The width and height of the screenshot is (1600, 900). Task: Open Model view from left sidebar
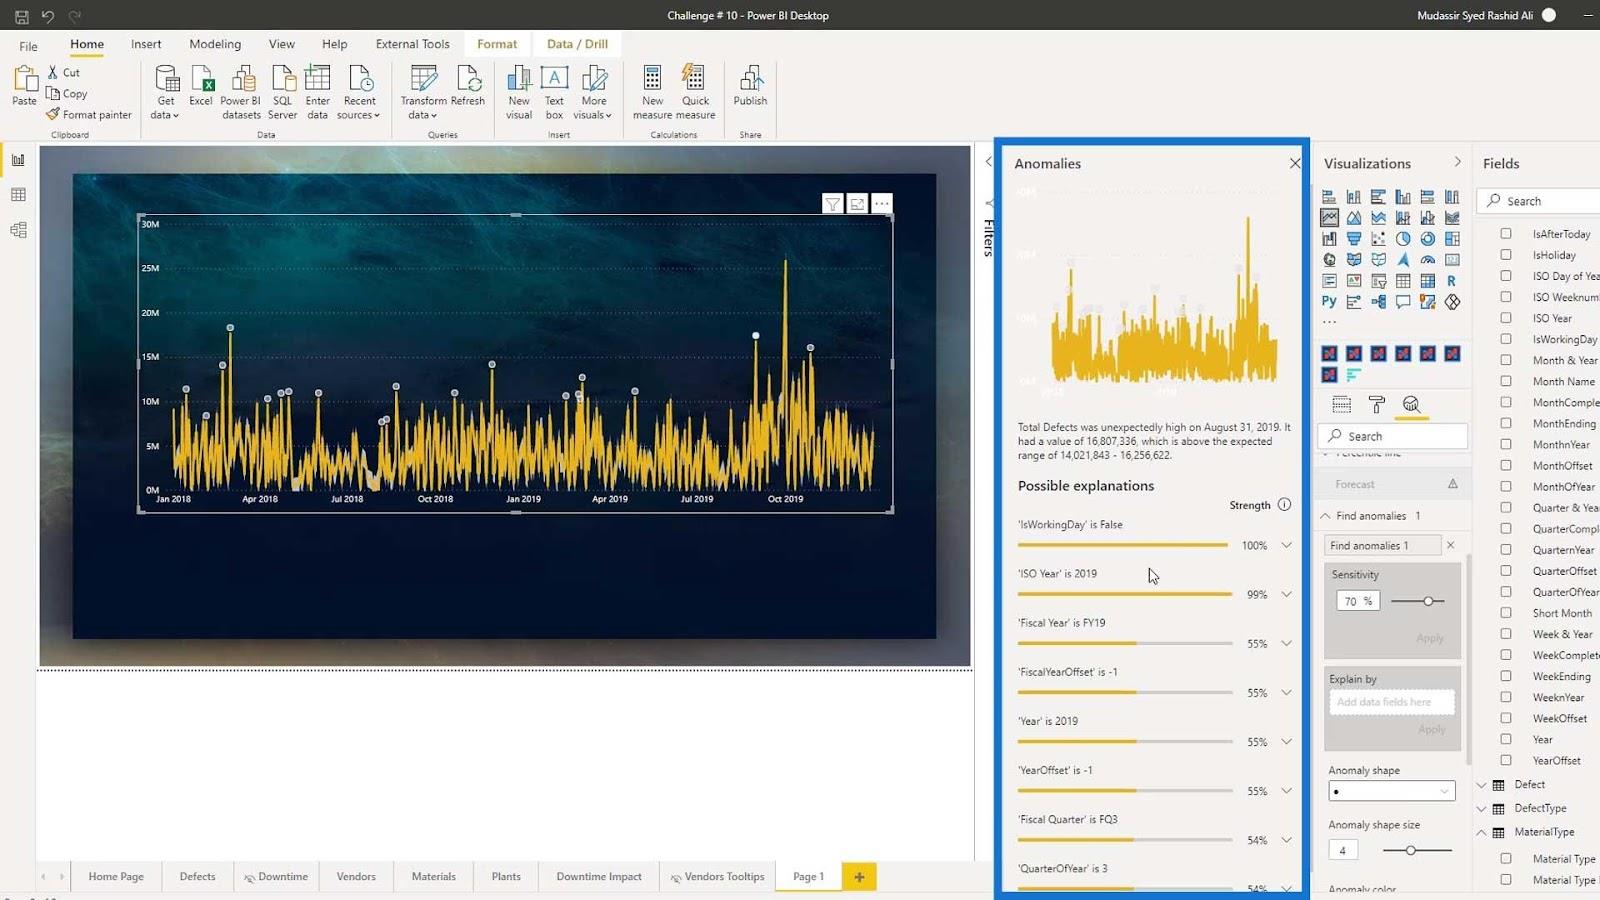tap(18, 230)
